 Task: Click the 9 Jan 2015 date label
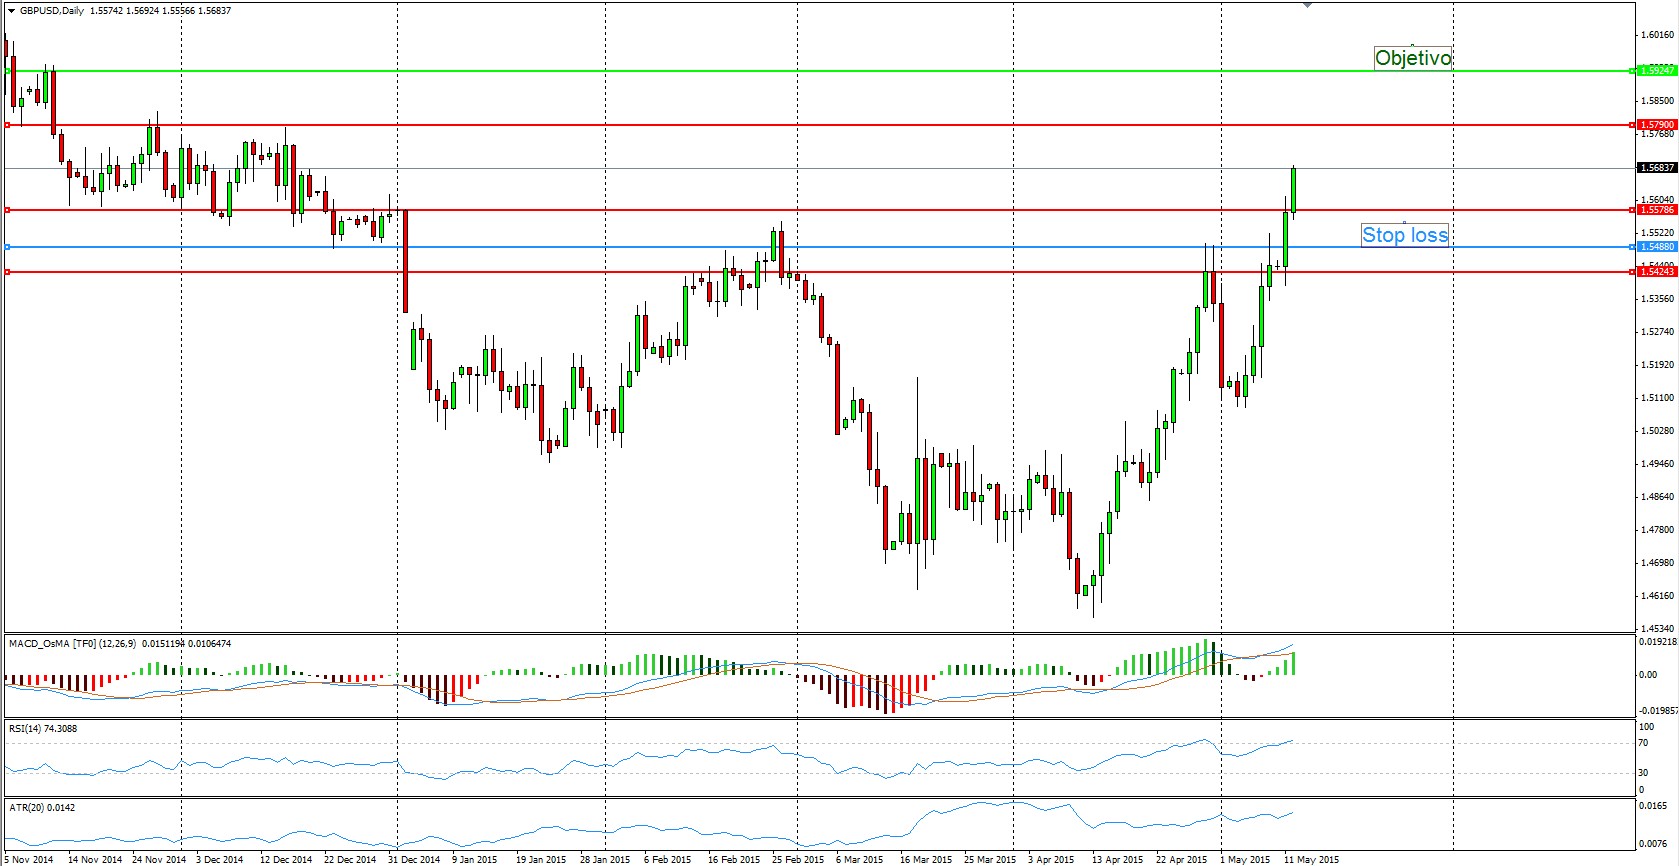[475, 859]
